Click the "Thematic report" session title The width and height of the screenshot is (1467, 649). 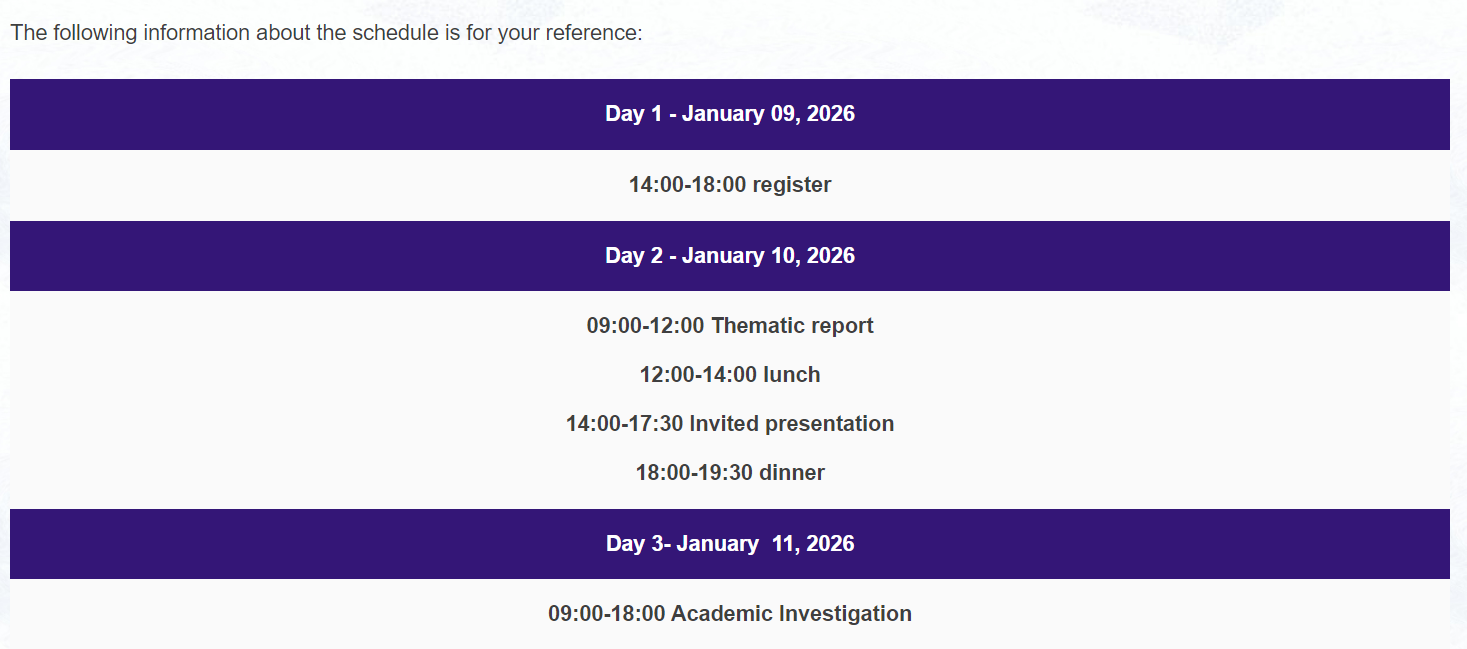(x=792, y=326)
